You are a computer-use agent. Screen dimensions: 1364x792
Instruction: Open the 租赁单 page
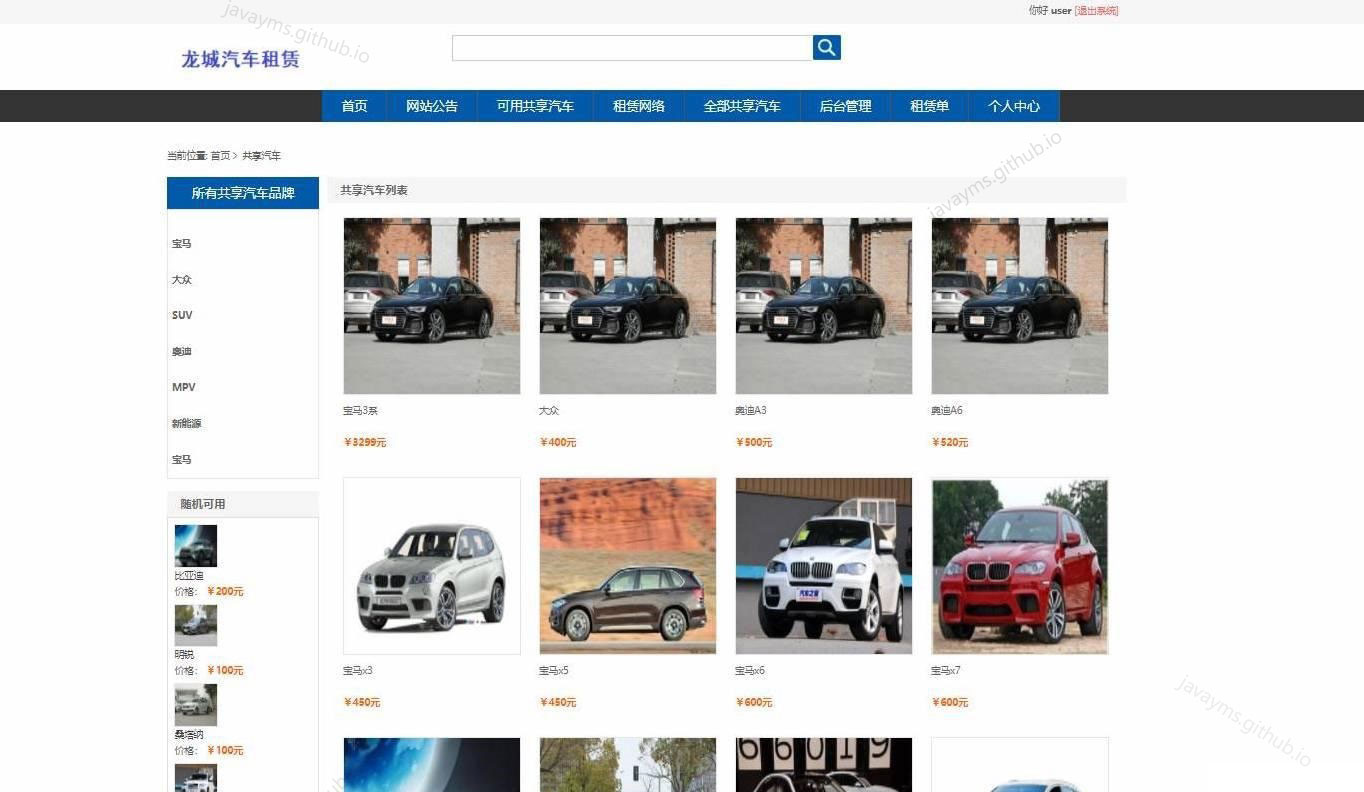[929, 106]
